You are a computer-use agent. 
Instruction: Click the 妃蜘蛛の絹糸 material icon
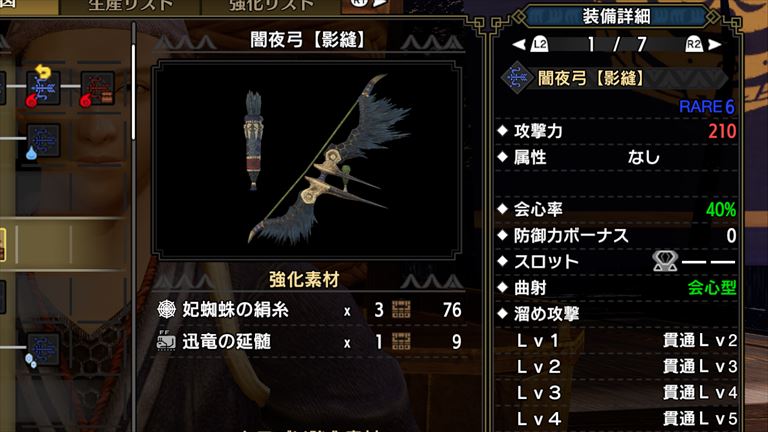pyautogui.click(x=166, y=310)
